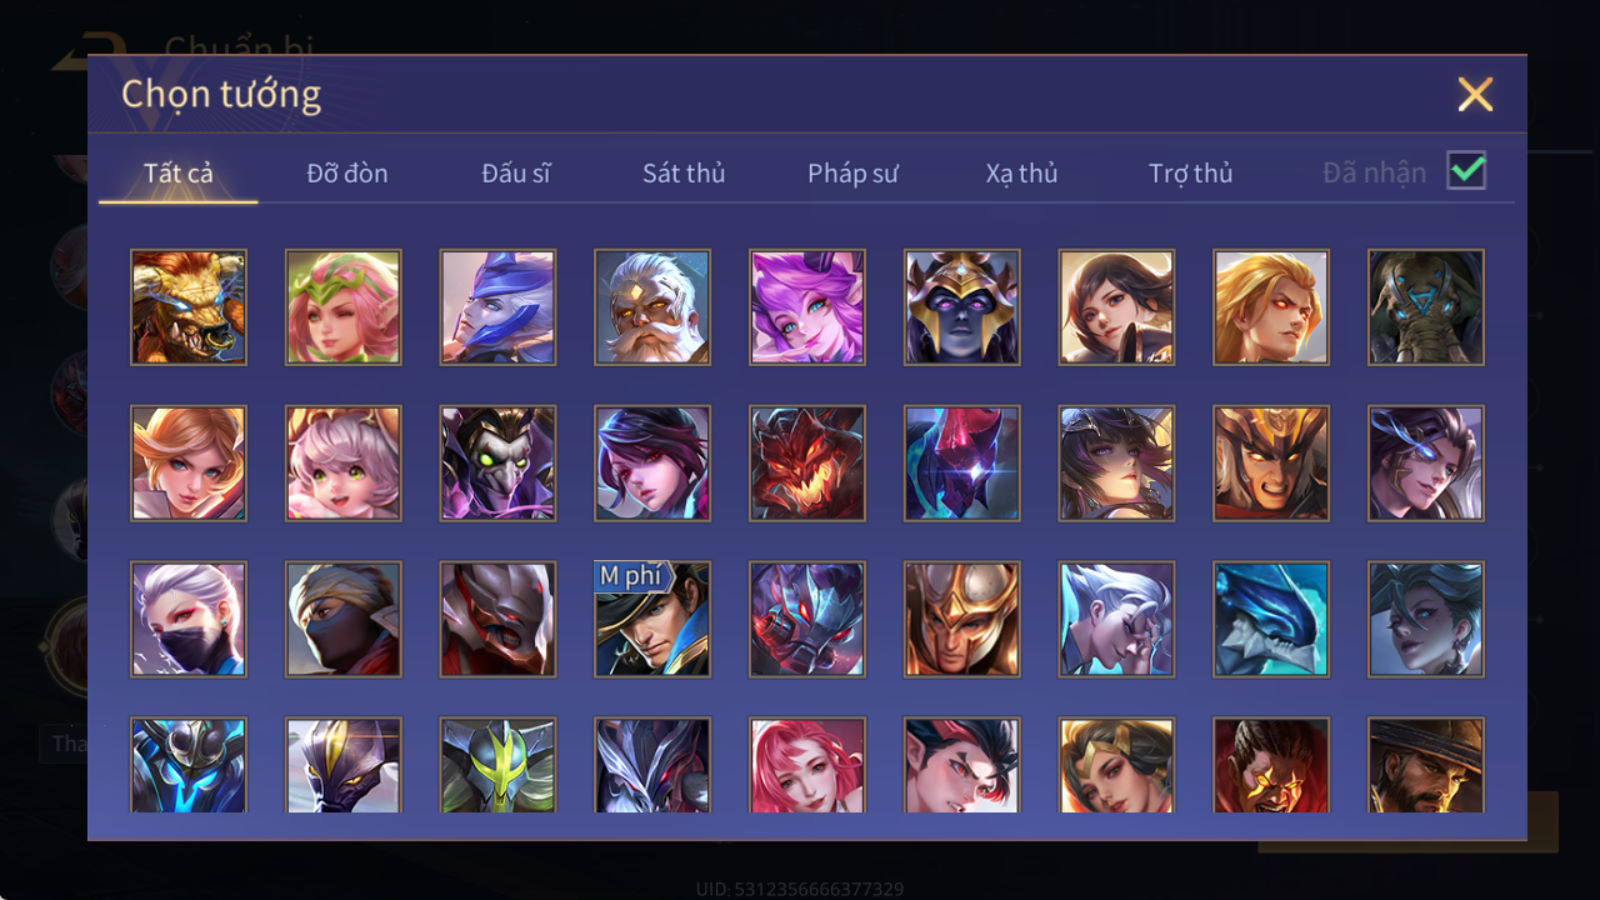Close the 'Chọn tướng' dialog
Image resolution: width=1600 pixels, height=900 pixels.
coord(1475,95)
